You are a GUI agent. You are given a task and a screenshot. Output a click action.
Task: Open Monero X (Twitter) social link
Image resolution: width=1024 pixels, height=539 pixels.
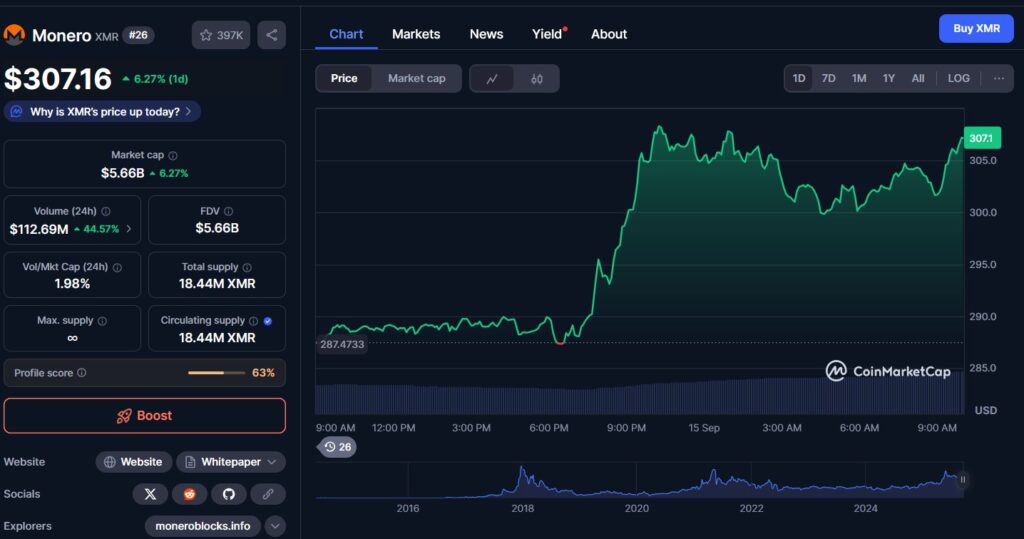tap(150, 494)
